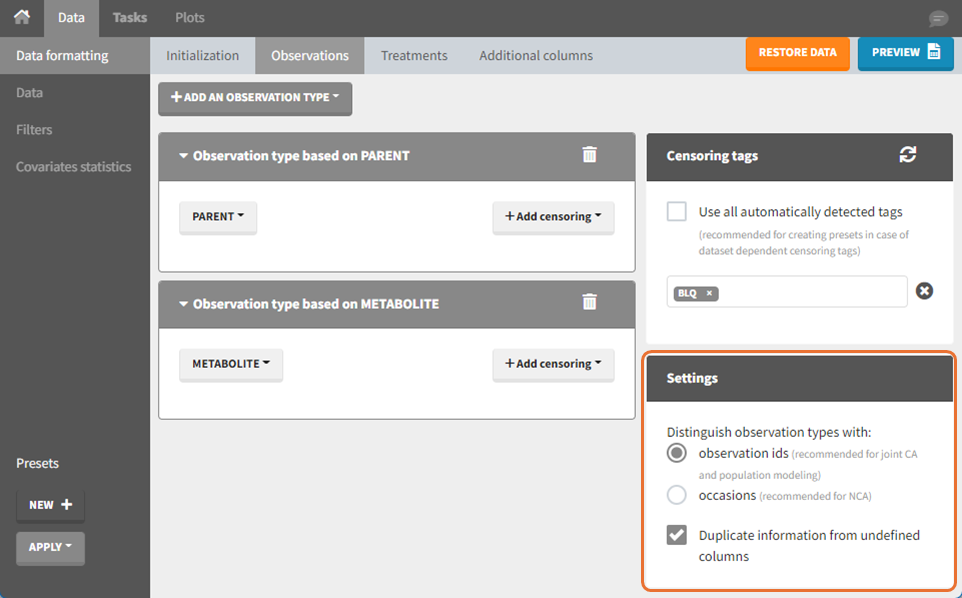Refresh censoring tags with the reload icon

[x=907, y=155]
